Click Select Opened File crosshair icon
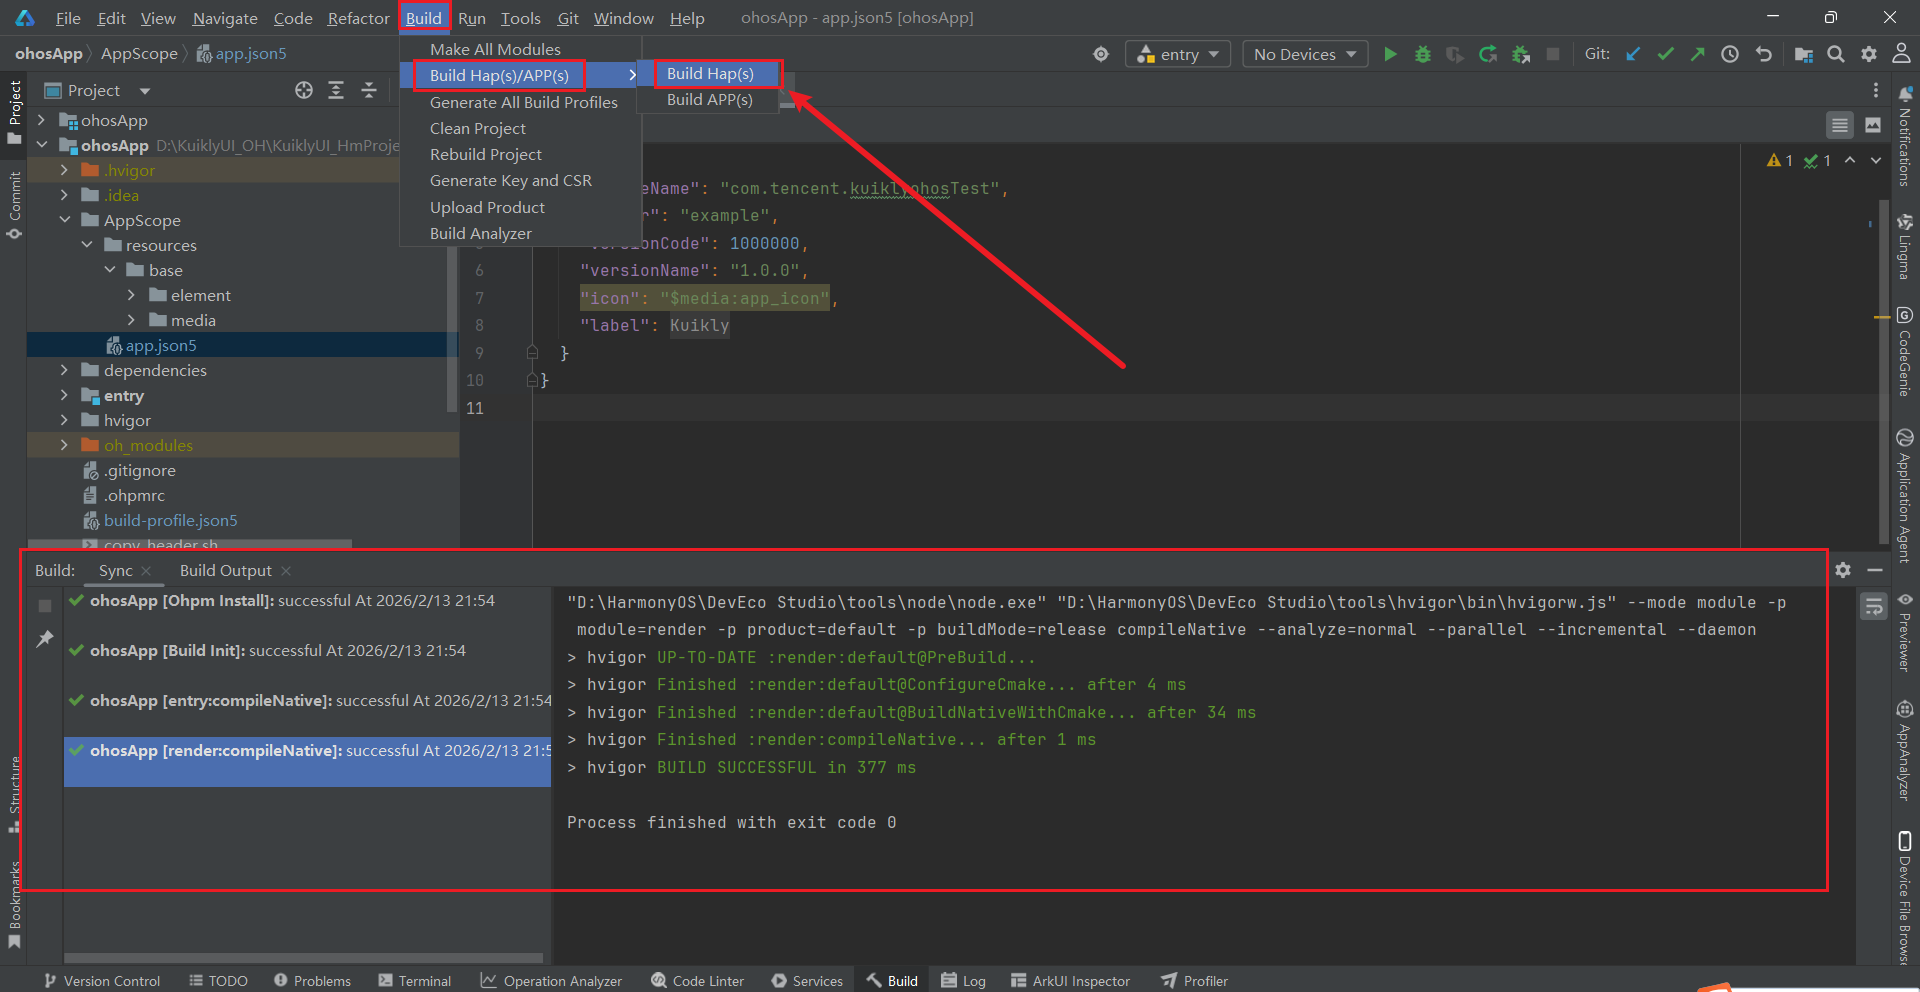The height and width of the screenshot is (992, 1920). coord(304,90)
